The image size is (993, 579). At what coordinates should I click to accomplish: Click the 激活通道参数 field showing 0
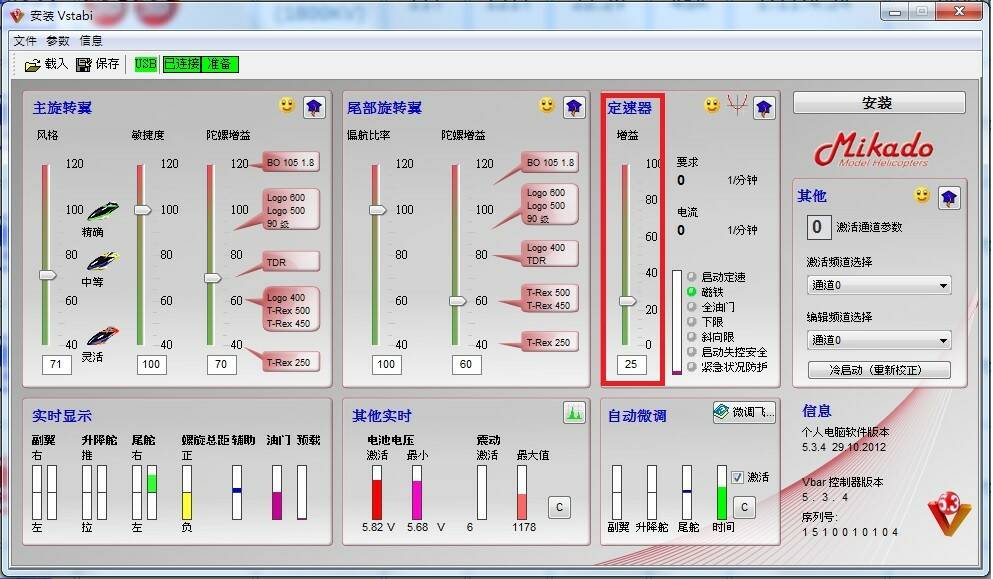tap(818, 227)
